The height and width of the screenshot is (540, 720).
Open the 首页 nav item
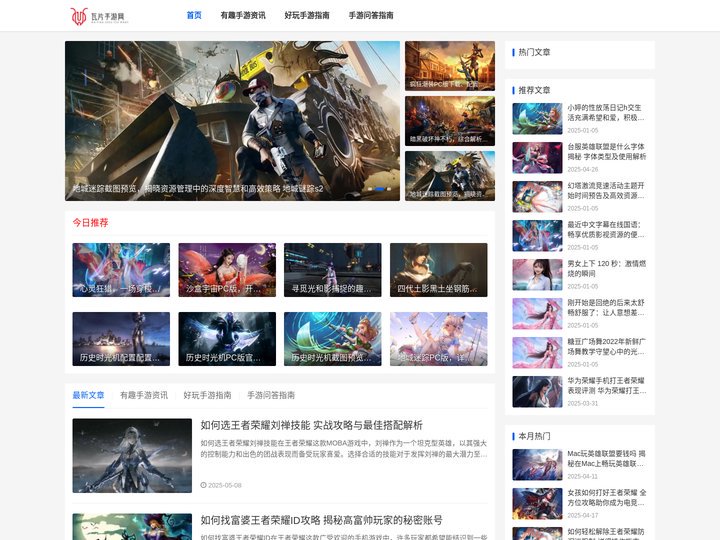pos(194,15)
